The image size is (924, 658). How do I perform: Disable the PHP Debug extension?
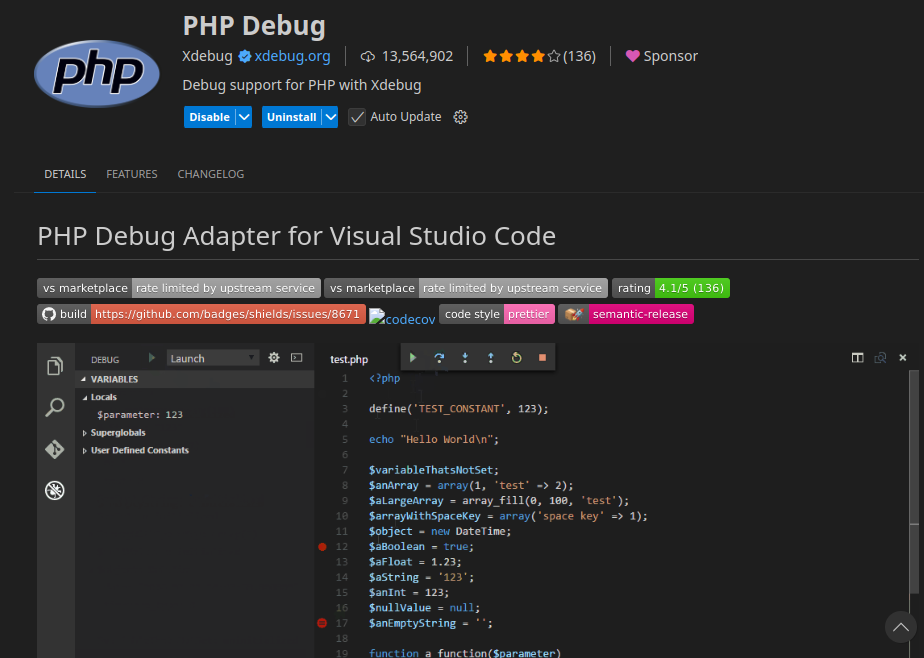tap(209, 117)
